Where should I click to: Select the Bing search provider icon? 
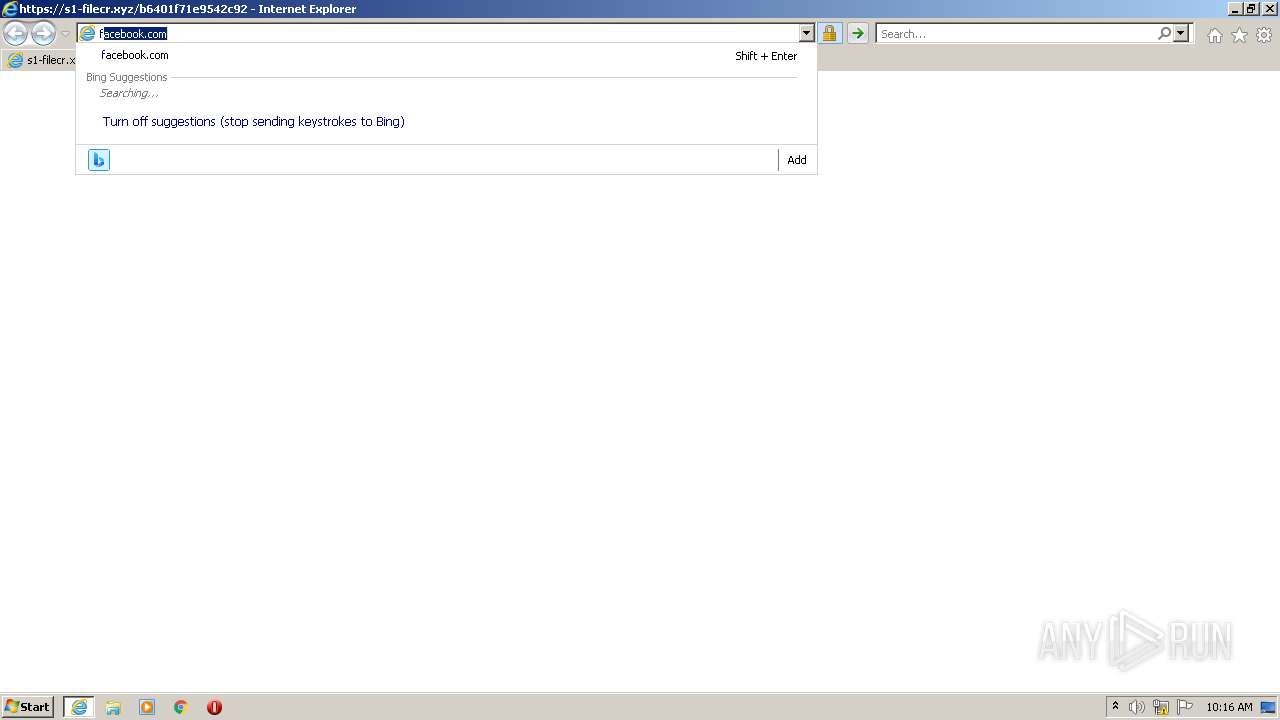(x=98, y=160)
